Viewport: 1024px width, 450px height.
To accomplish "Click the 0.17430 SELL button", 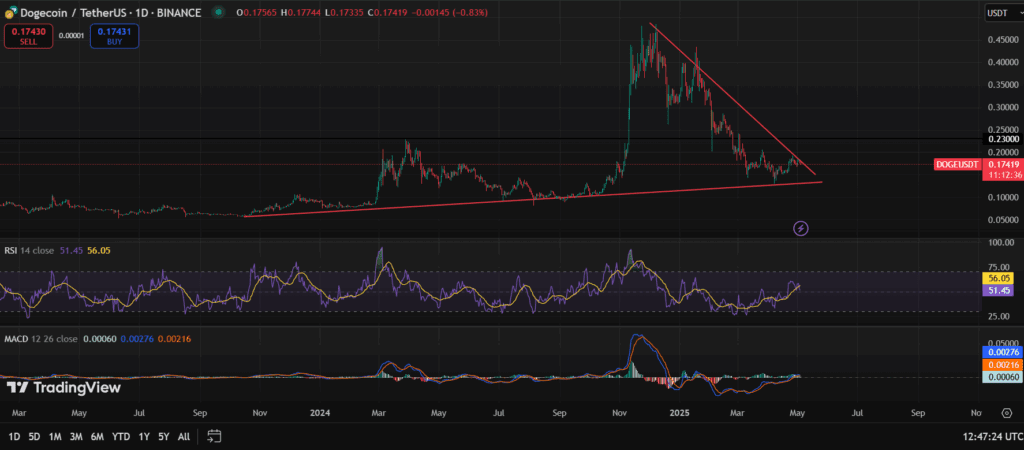I will (29, 36).
